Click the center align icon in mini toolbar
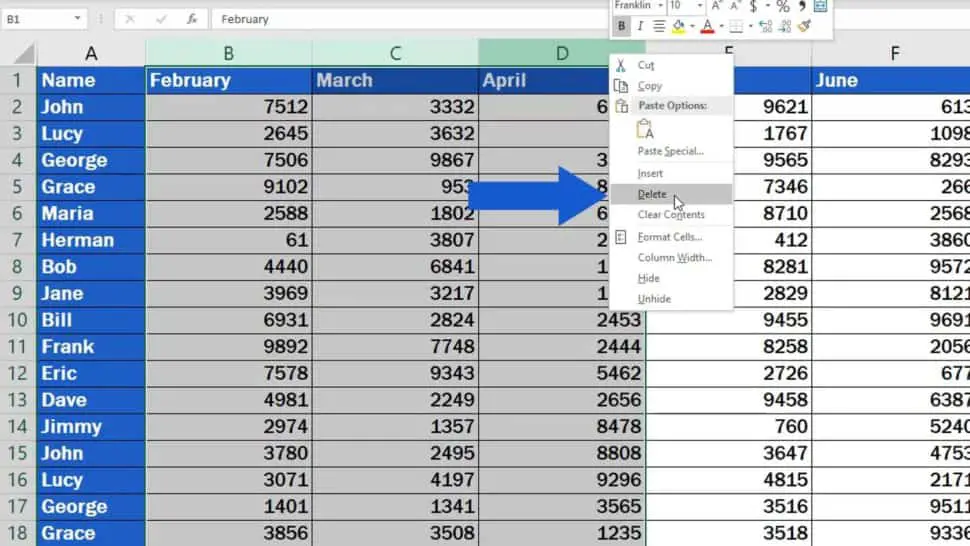This screenshot has height=546, width=970. click(x=659, y=27)
